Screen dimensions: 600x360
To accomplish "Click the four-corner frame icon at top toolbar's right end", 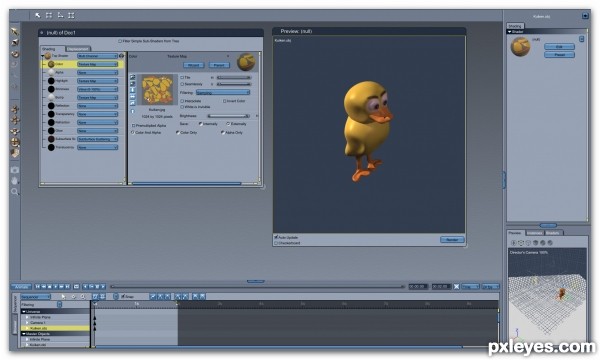I will tap(71, 15).
